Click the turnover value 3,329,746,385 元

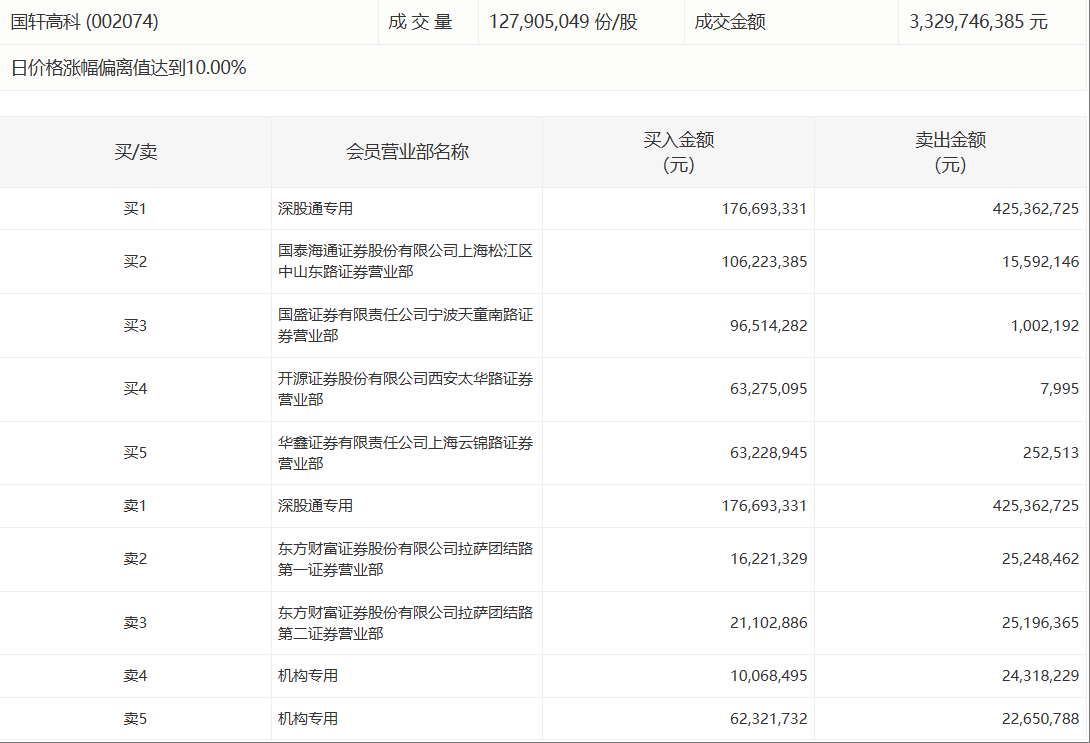click(978, 22)
